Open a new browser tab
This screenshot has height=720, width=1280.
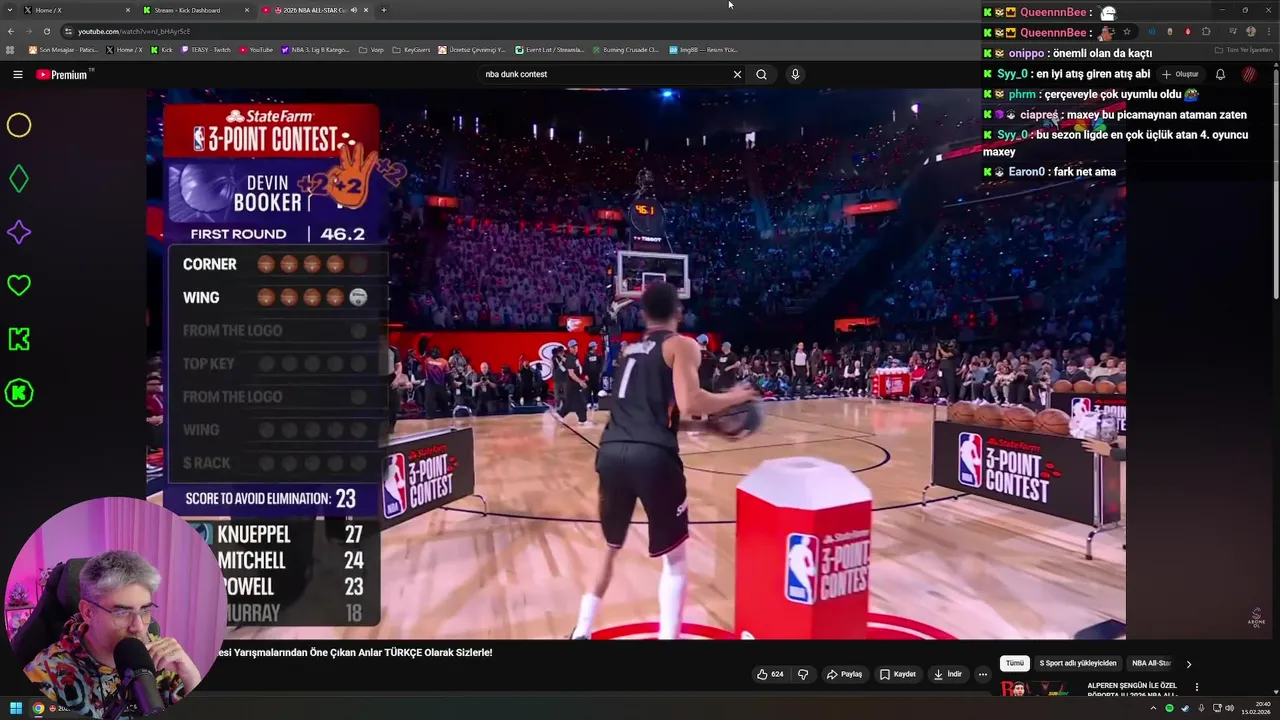[x=384, y=10]
